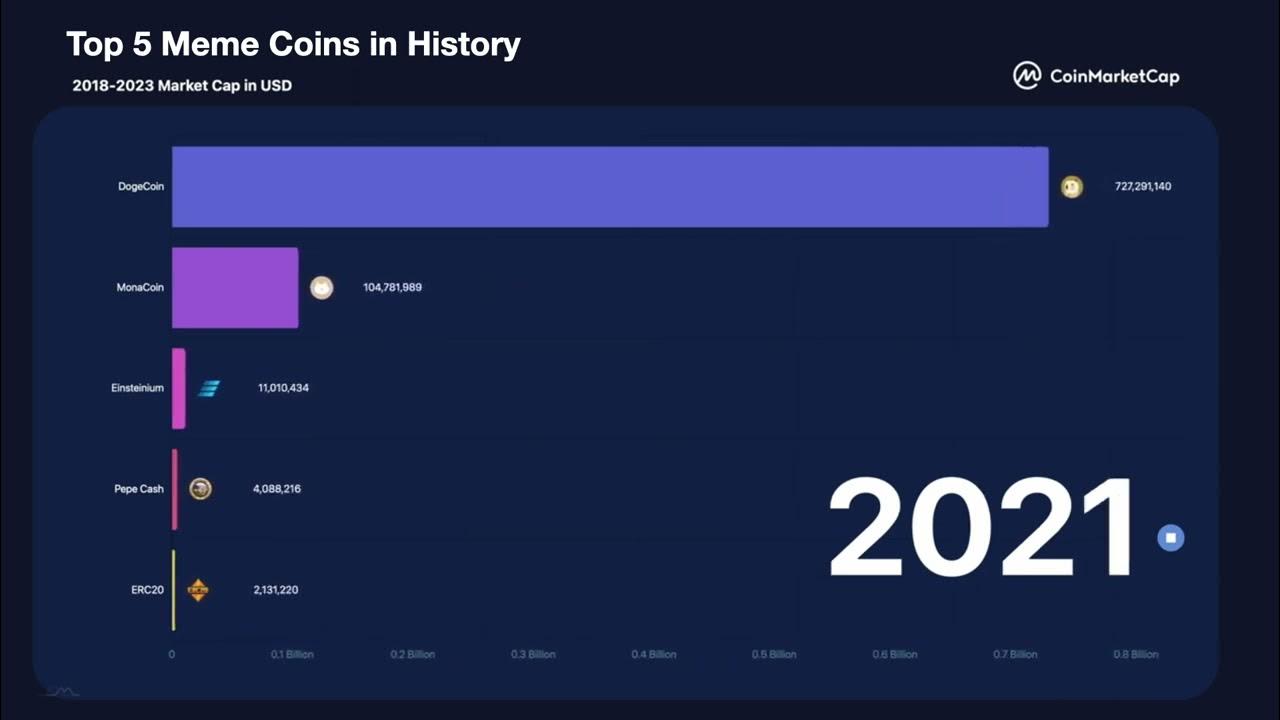
Task: Click the blue stop button beside 2021
Action: (1170, 538)
